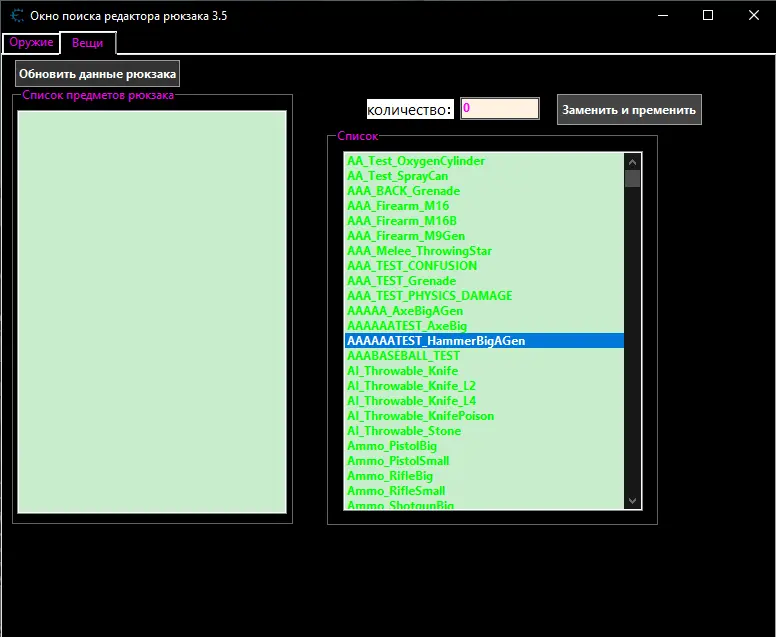Select AI_Throwable_KnifePoison from list

420,416
